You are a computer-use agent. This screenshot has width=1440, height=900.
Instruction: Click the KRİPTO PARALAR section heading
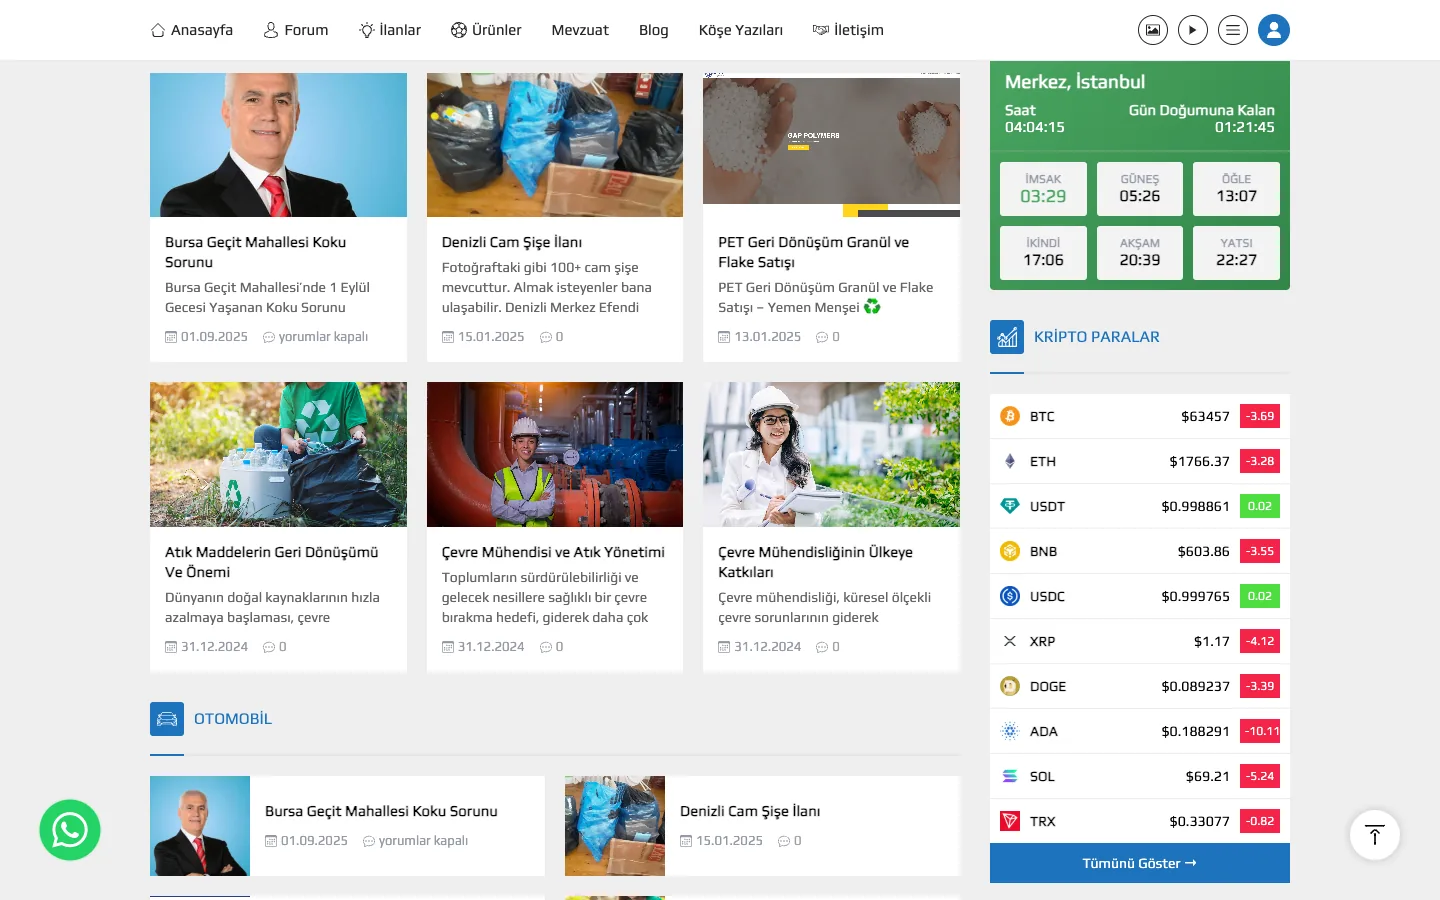(1097, 337)
